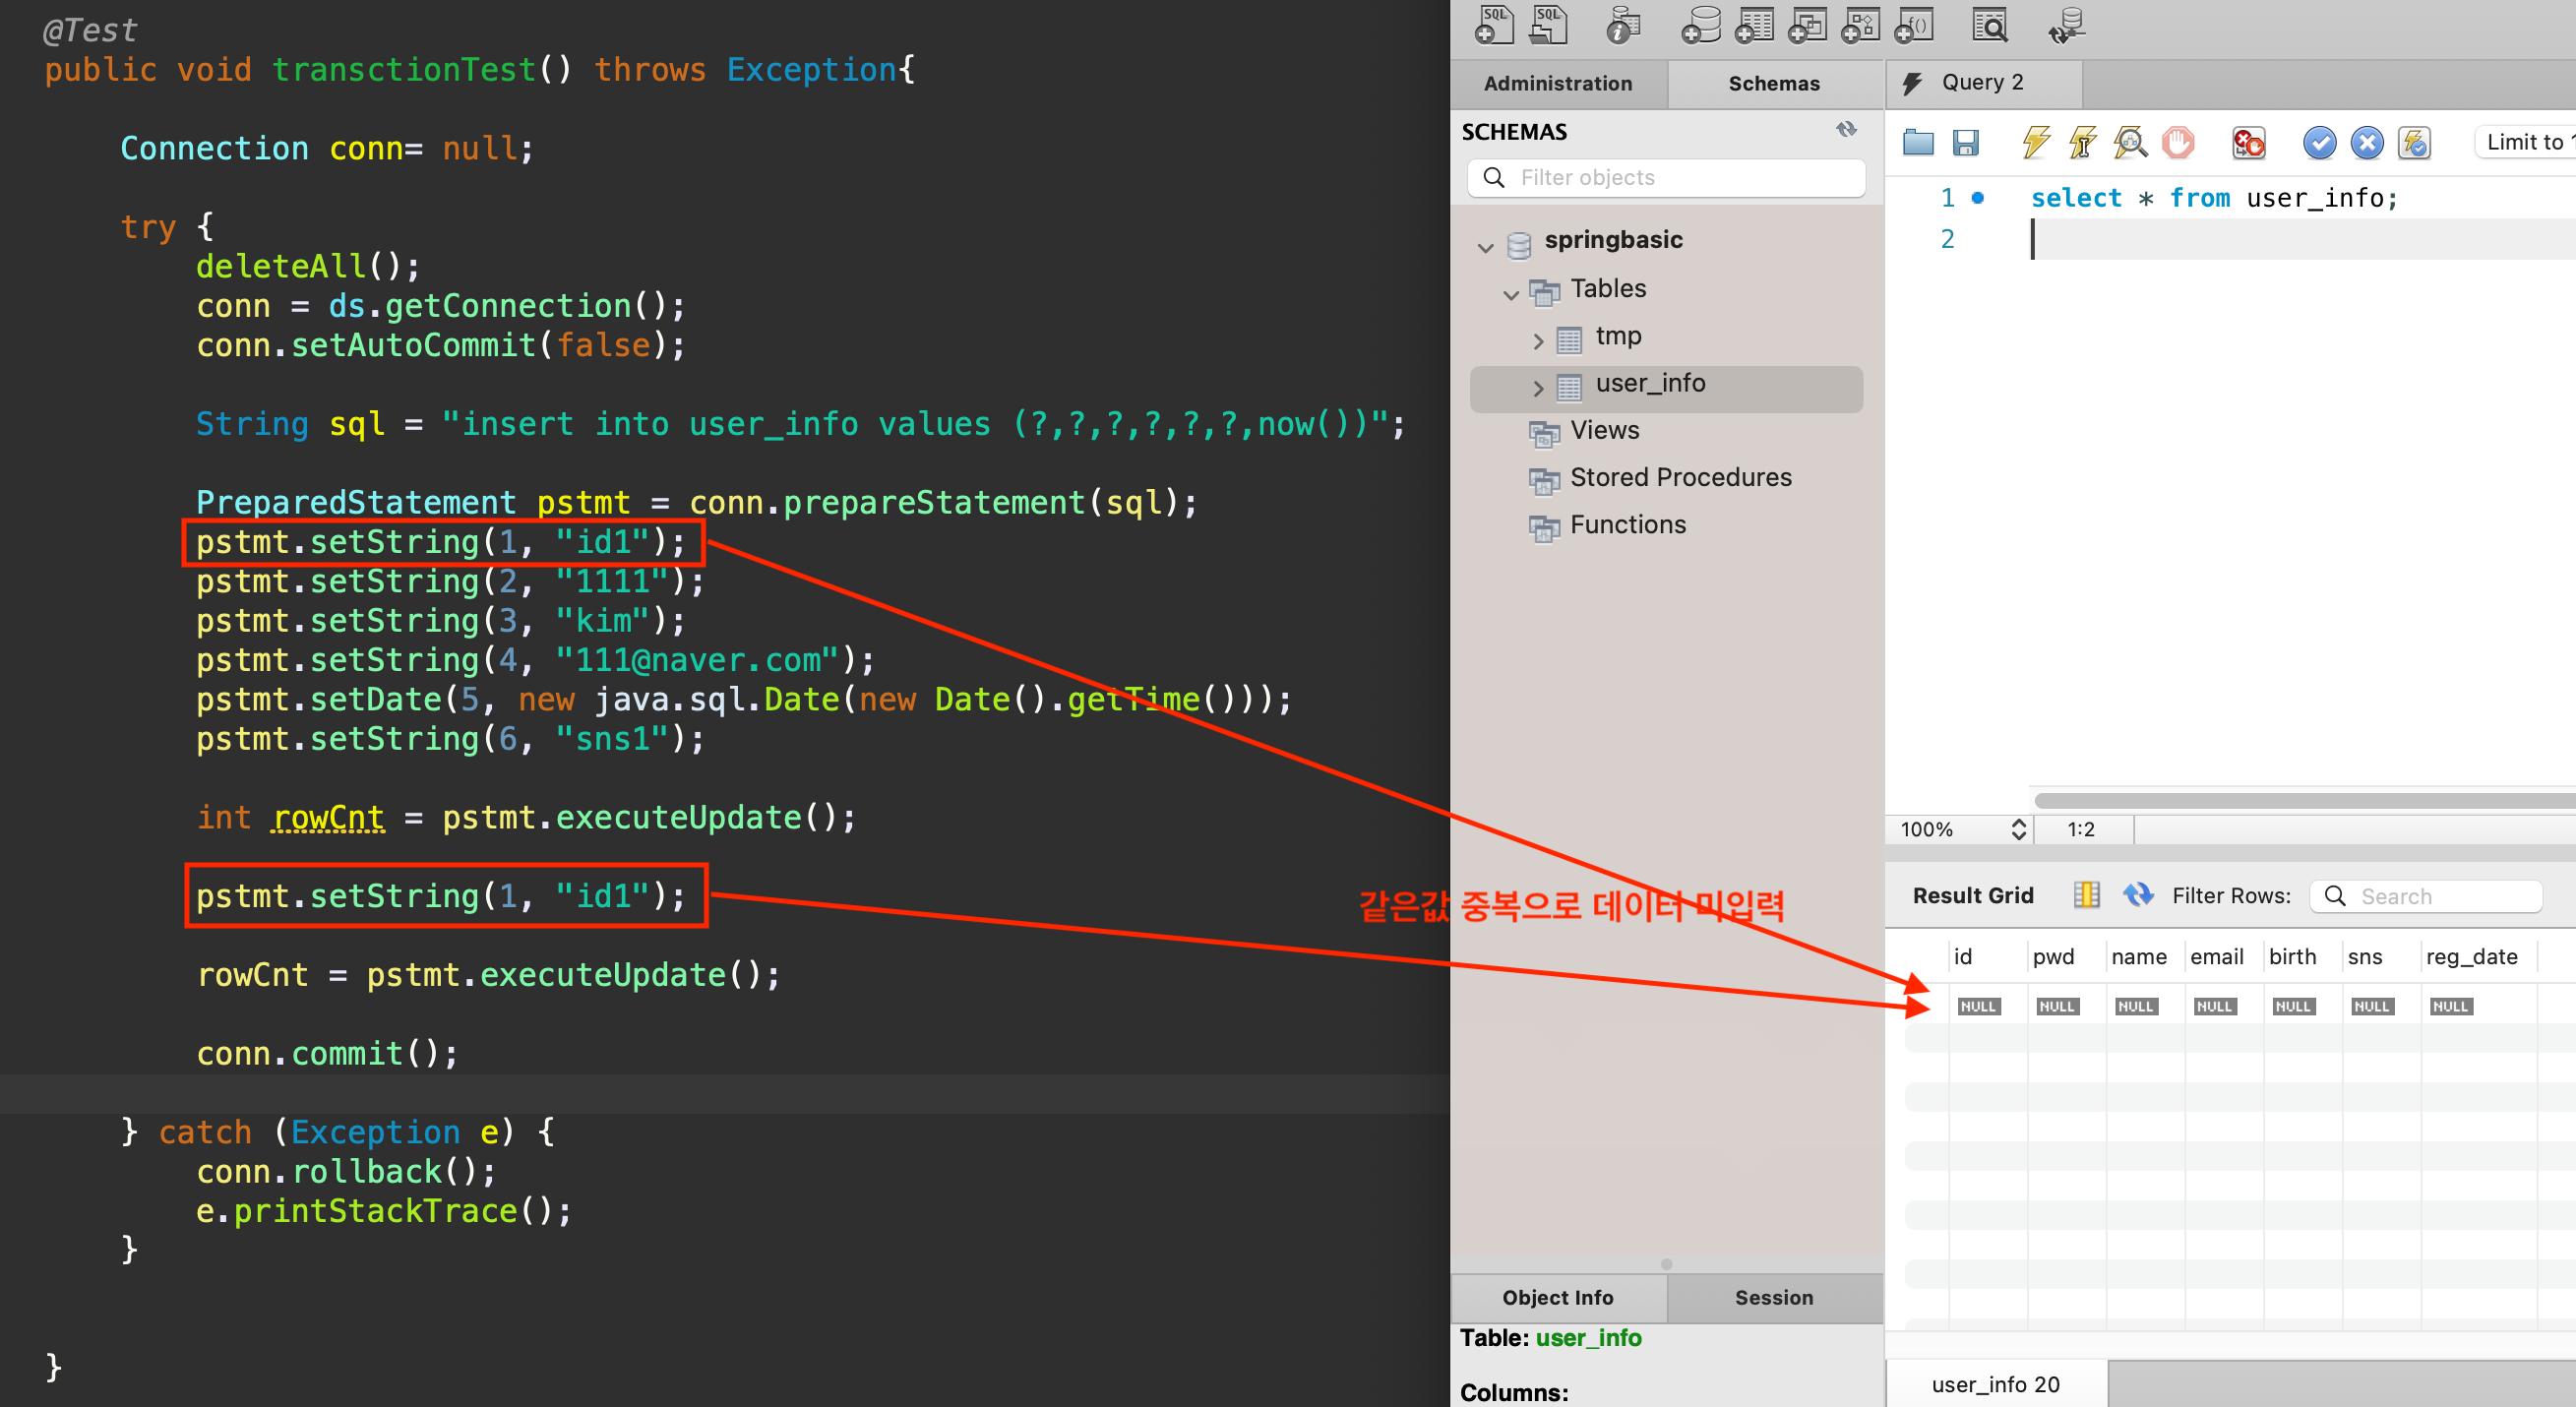This screenshot has width=2576, height=1407.
Task: Open SQL script file folder icon
Action: 1917,143
